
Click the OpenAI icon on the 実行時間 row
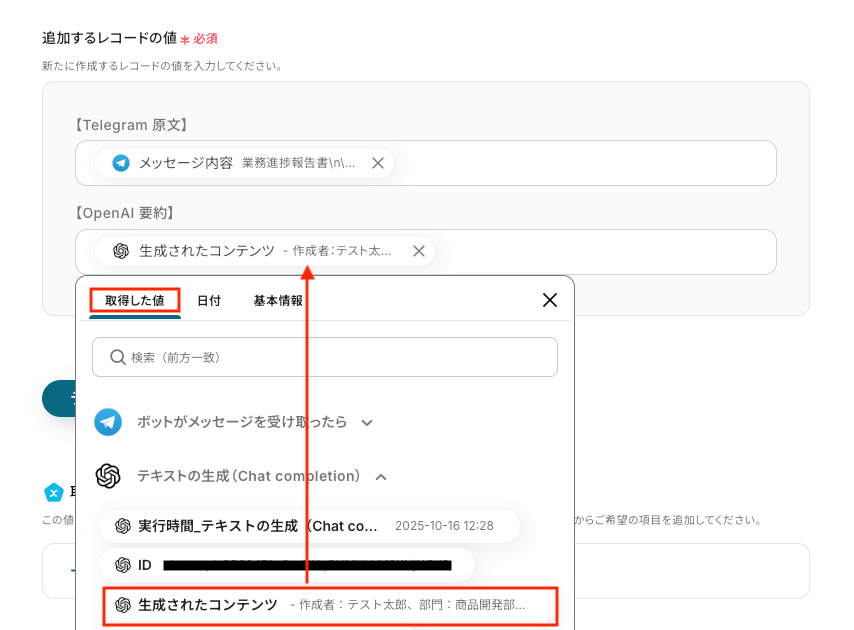tap(123, 526)
